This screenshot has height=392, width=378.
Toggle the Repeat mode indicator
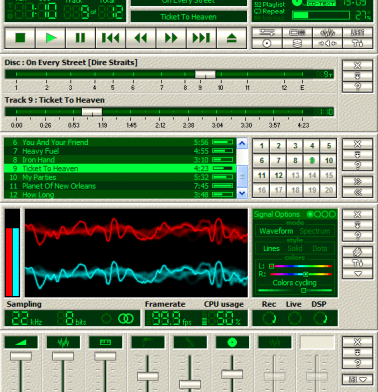point(270,11)
